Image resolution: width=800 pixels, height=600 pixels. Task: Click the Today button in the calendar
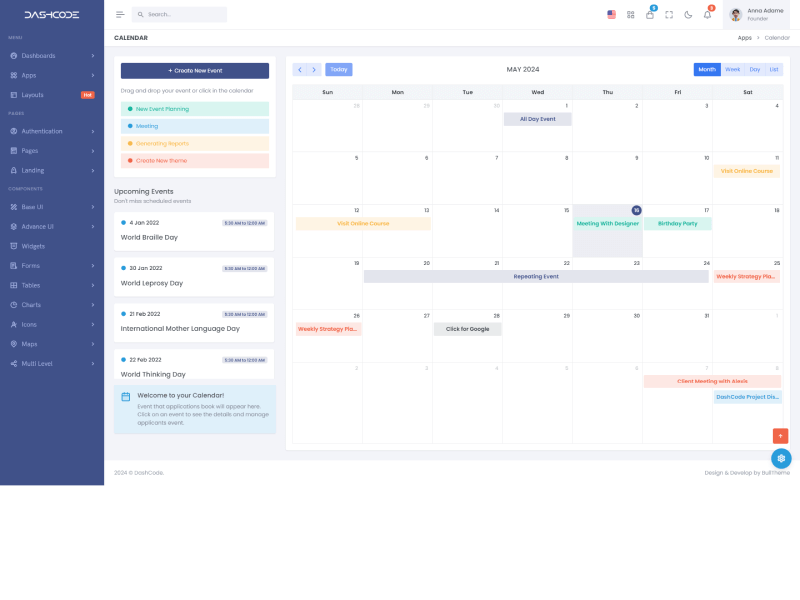point(338,69)
